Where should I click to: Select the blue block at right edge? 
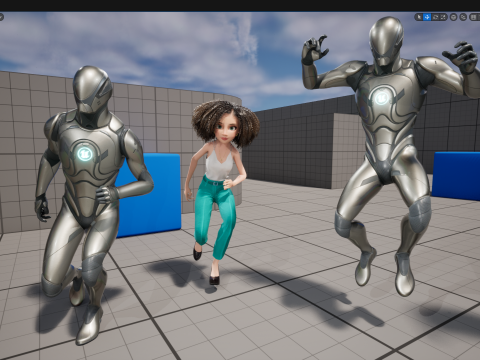pos(456,175)
